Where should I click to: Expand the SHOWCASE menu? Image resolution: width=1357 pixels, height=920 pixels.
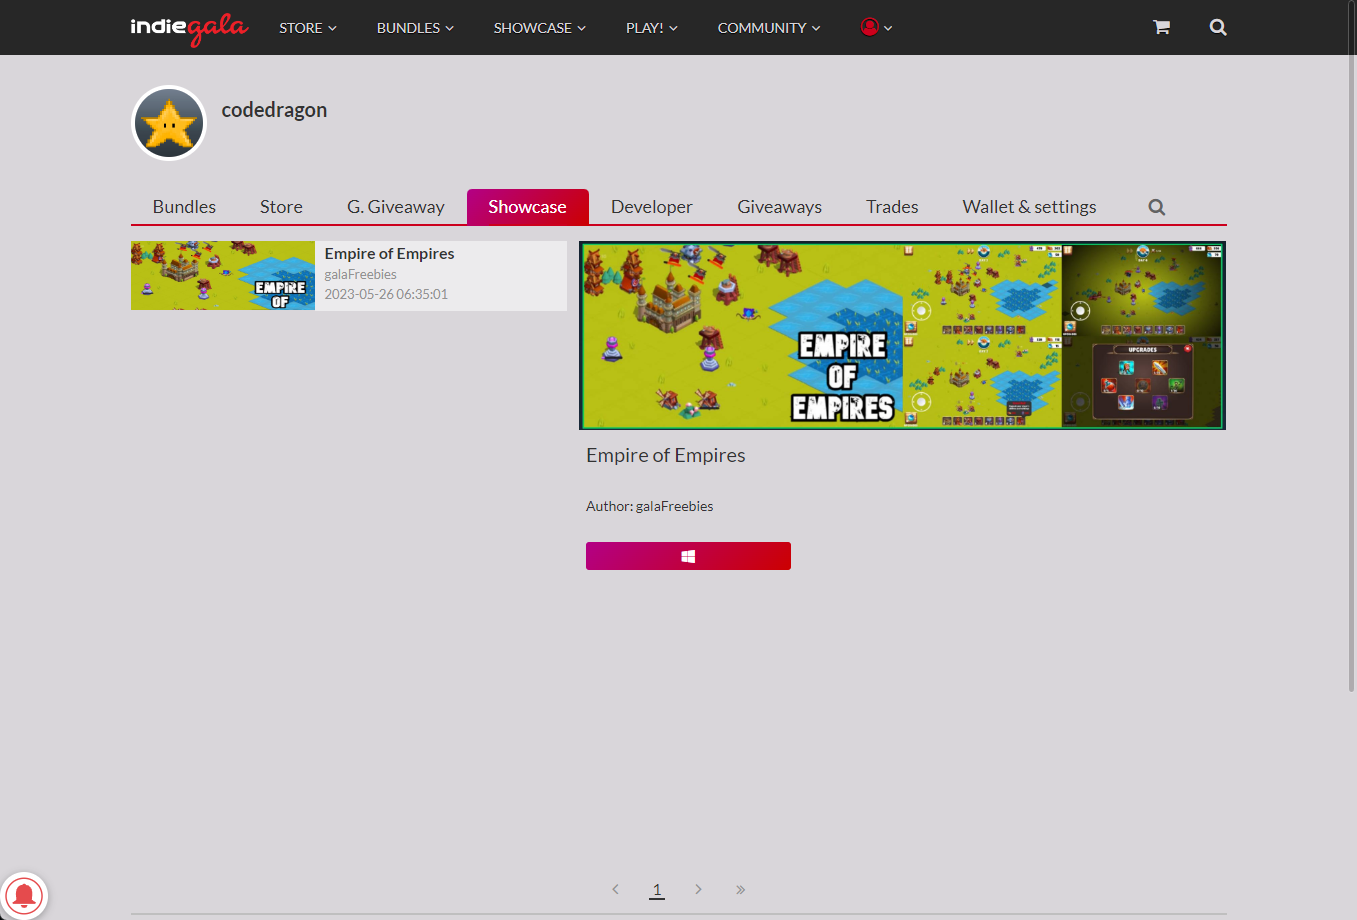540,28
